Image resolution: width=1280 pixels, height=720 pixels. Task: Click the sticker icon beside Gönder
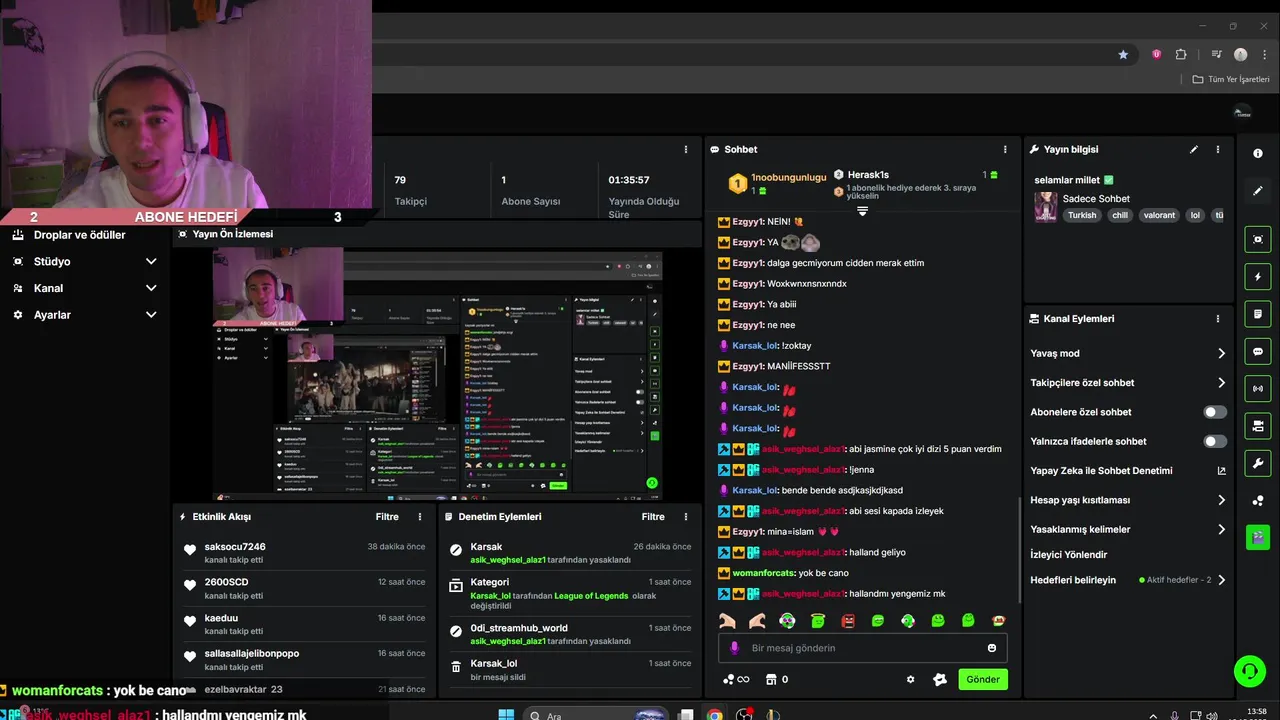coord(940,679)
